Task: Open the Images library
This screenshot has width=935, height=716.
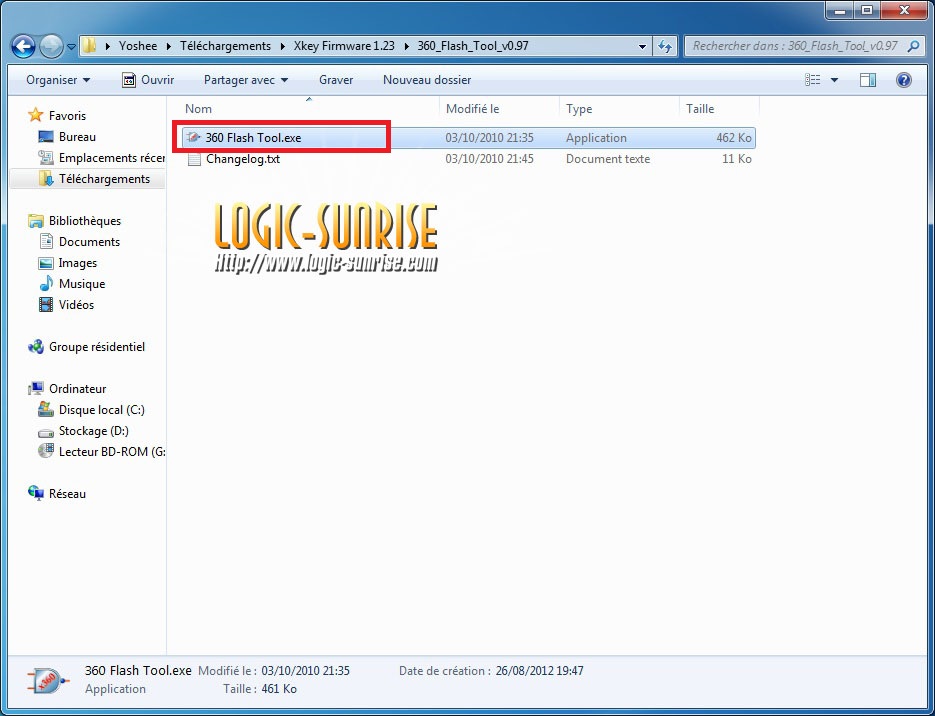Action: click(x=78, y=263)
